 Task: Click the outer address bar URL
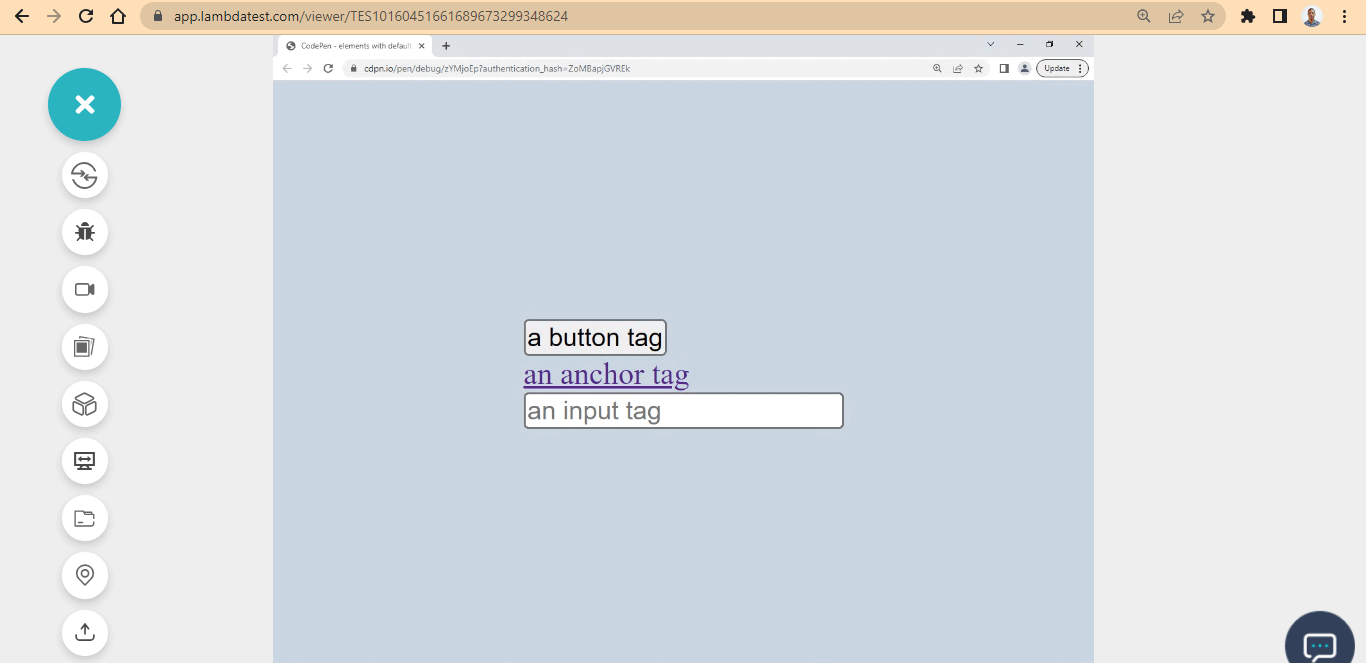pyautogui.click(x=371, y=16)
